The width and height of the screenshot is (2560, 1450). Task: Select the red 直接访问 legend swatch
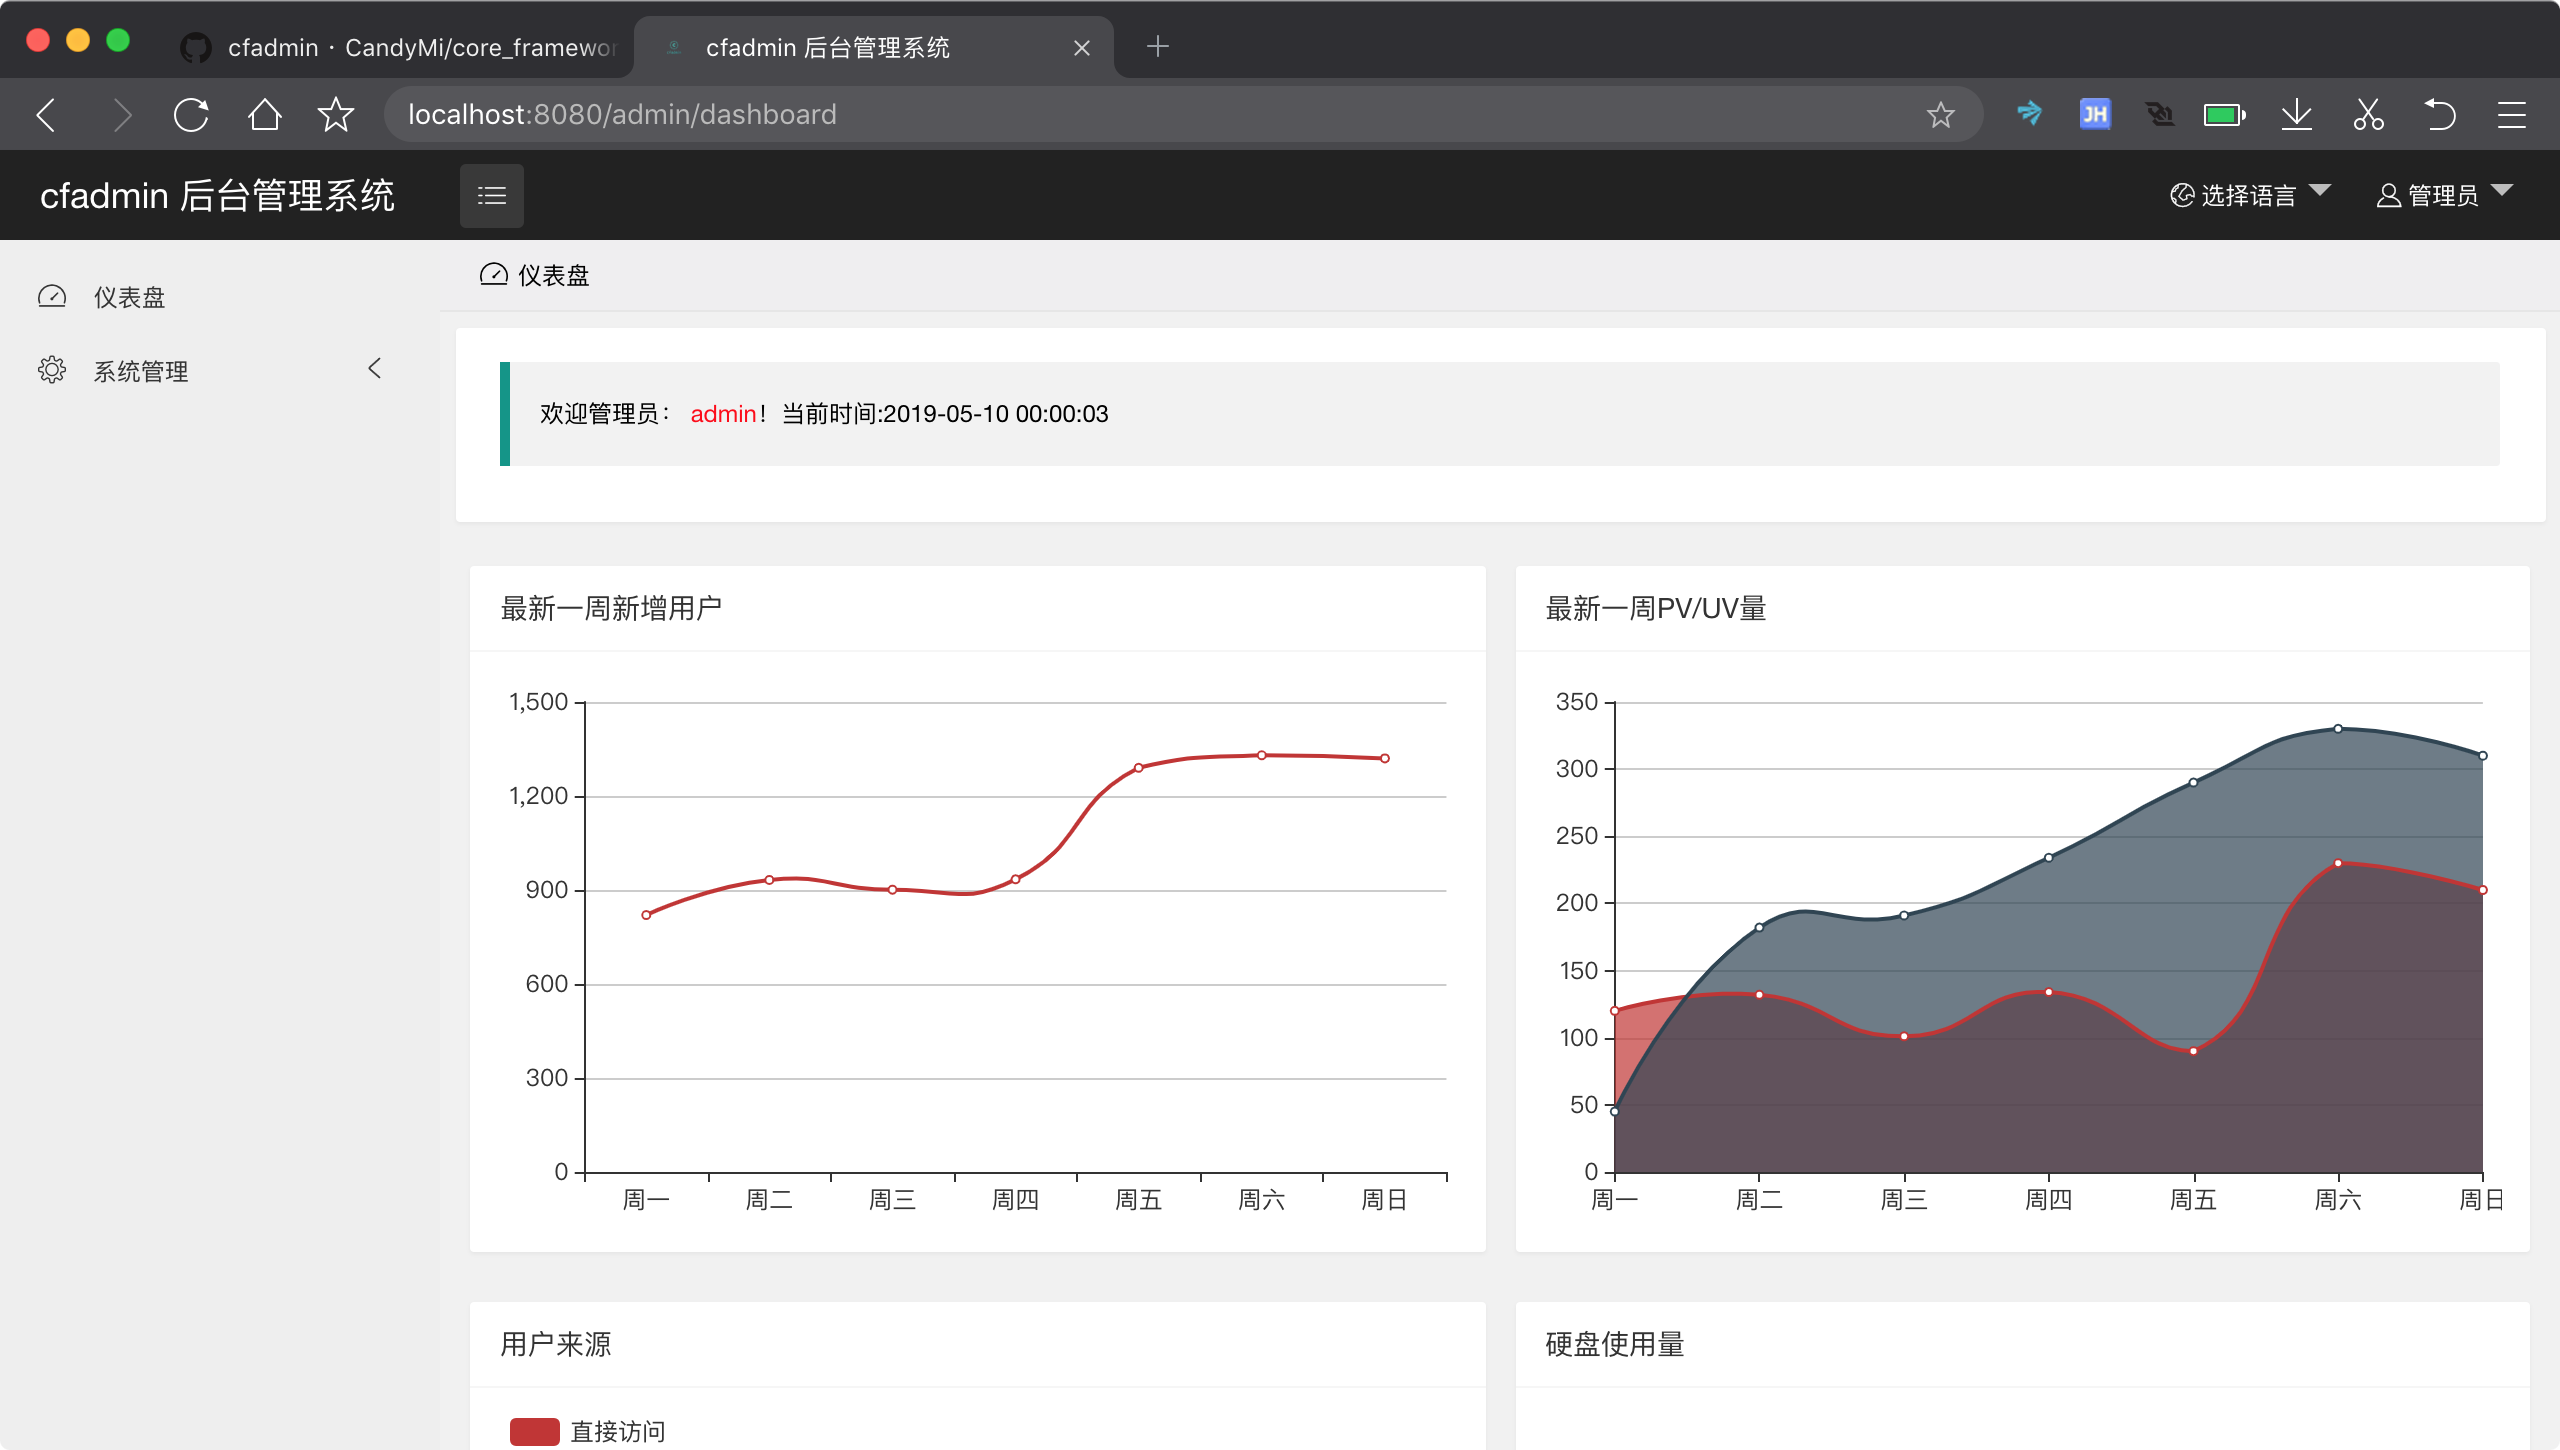[x=535, y=1432]
